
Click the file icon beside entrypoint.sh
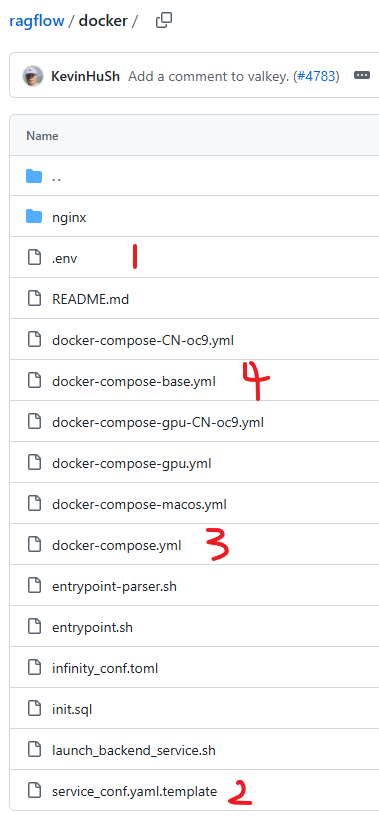[34, 627]
